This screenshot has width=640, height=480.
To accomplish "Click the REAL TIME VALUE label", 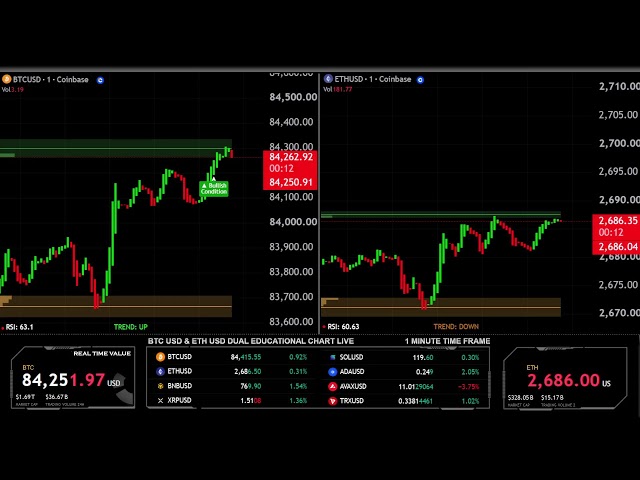I will tap(102, 354).
